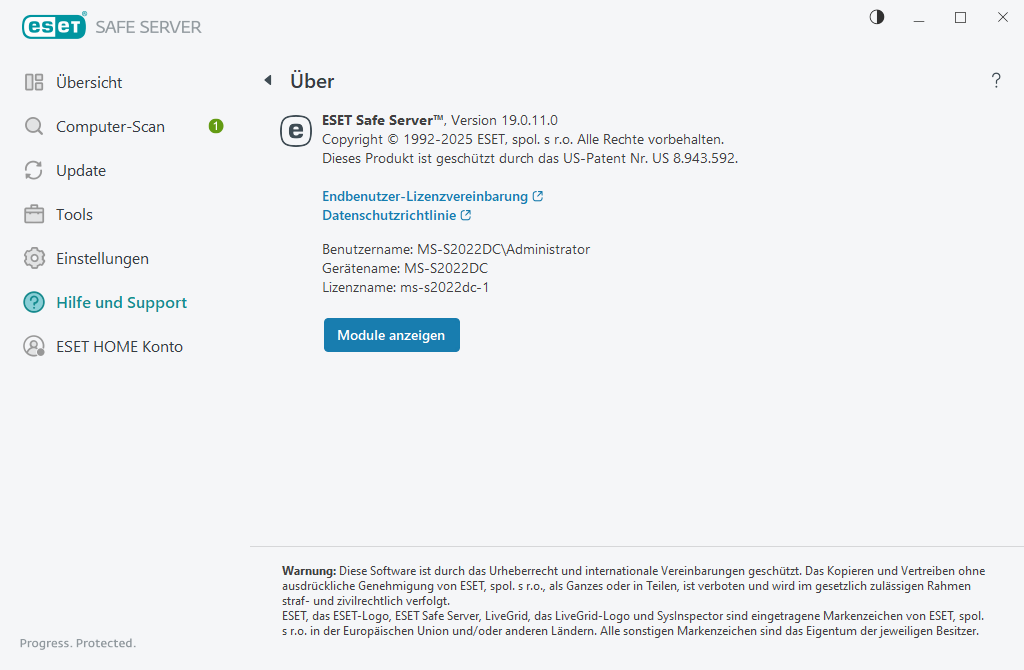
Task: Select the Übersicht sidebar icon
Action: point(33,82)
